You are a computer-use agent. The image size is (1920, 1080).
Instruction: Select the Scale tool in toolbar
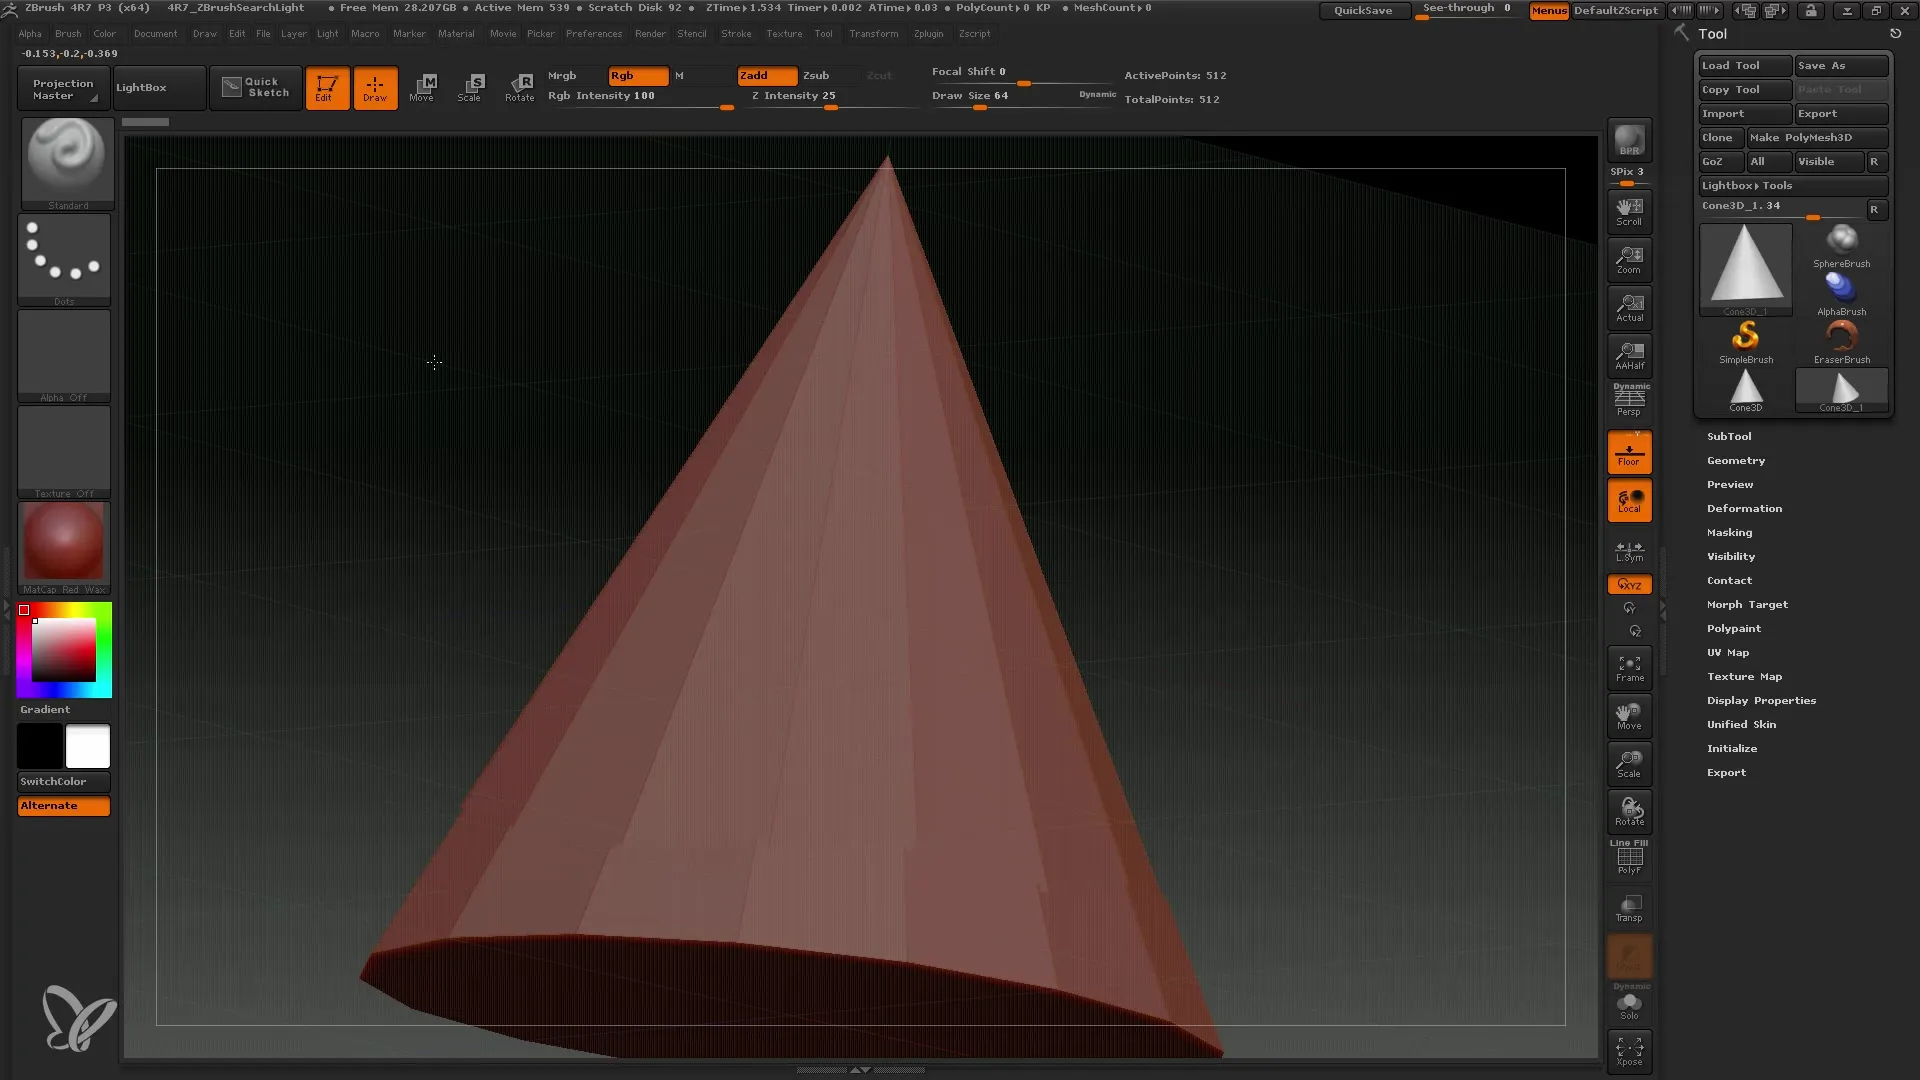click(x=469, y=86)
